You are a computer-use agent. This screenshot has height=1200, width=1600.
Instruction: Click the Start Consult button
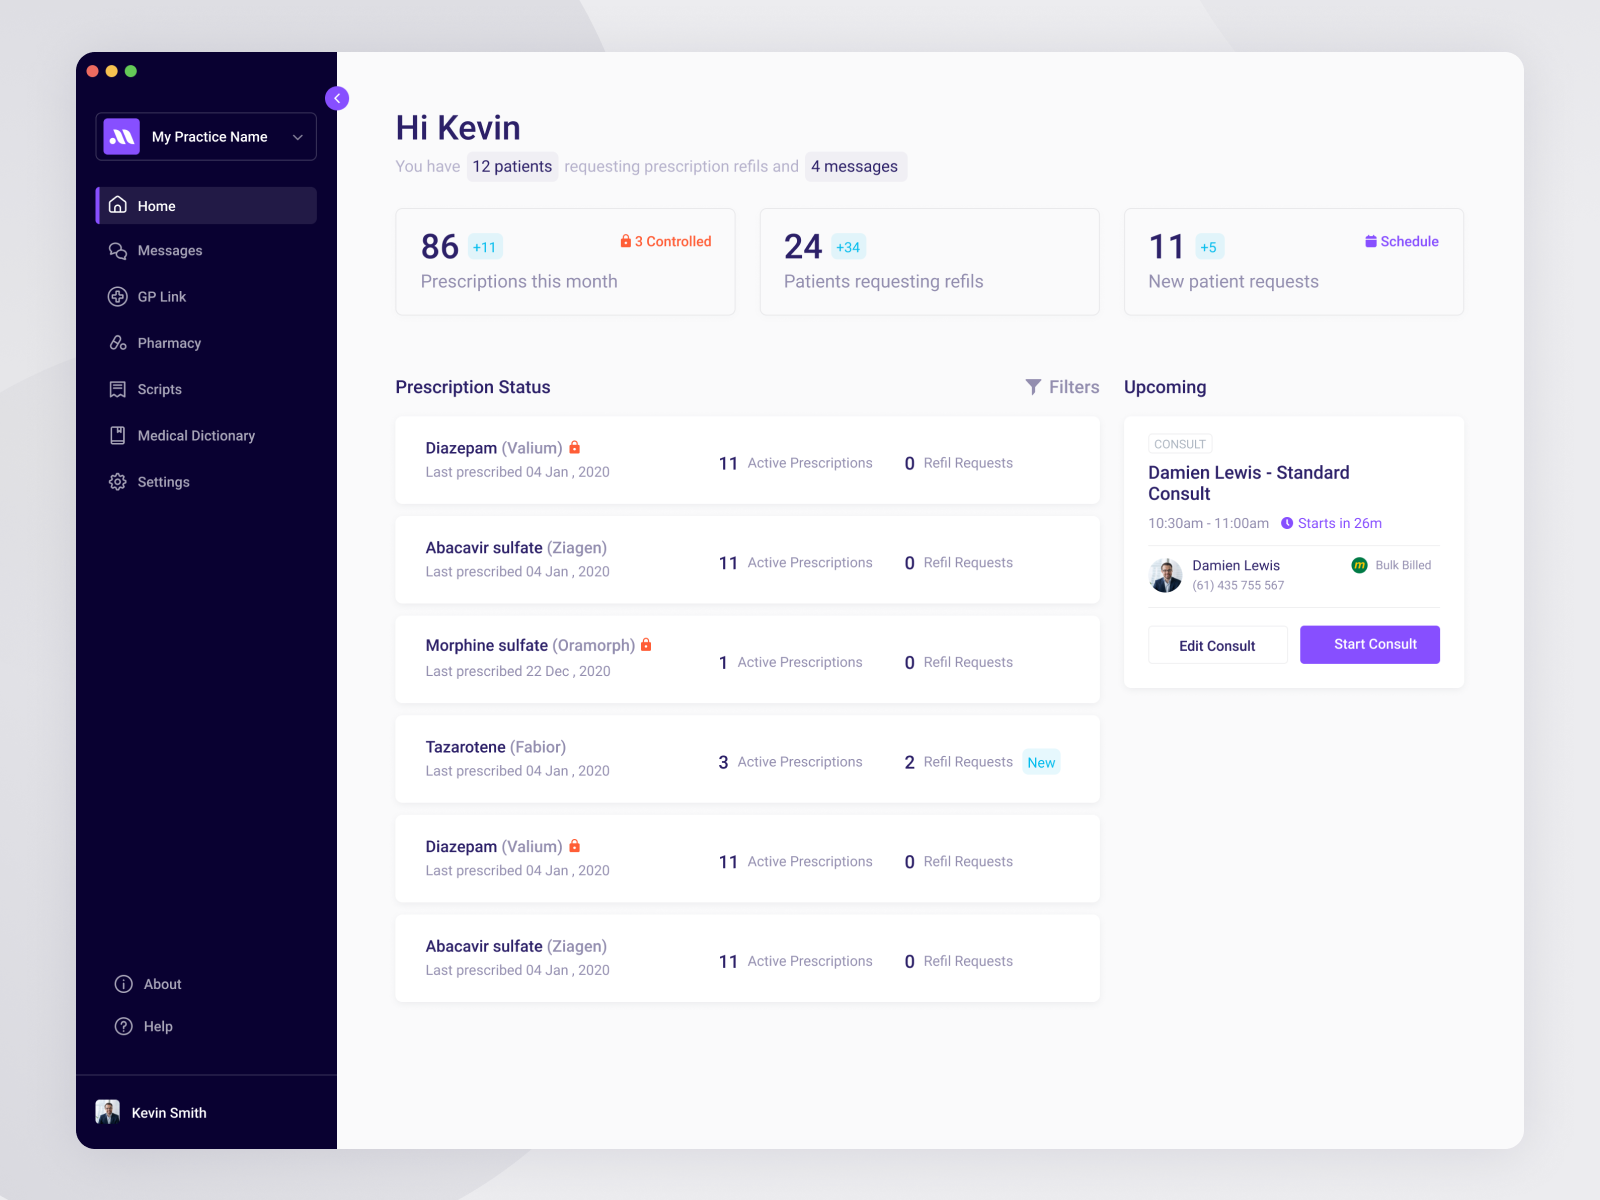(1370, 645)
